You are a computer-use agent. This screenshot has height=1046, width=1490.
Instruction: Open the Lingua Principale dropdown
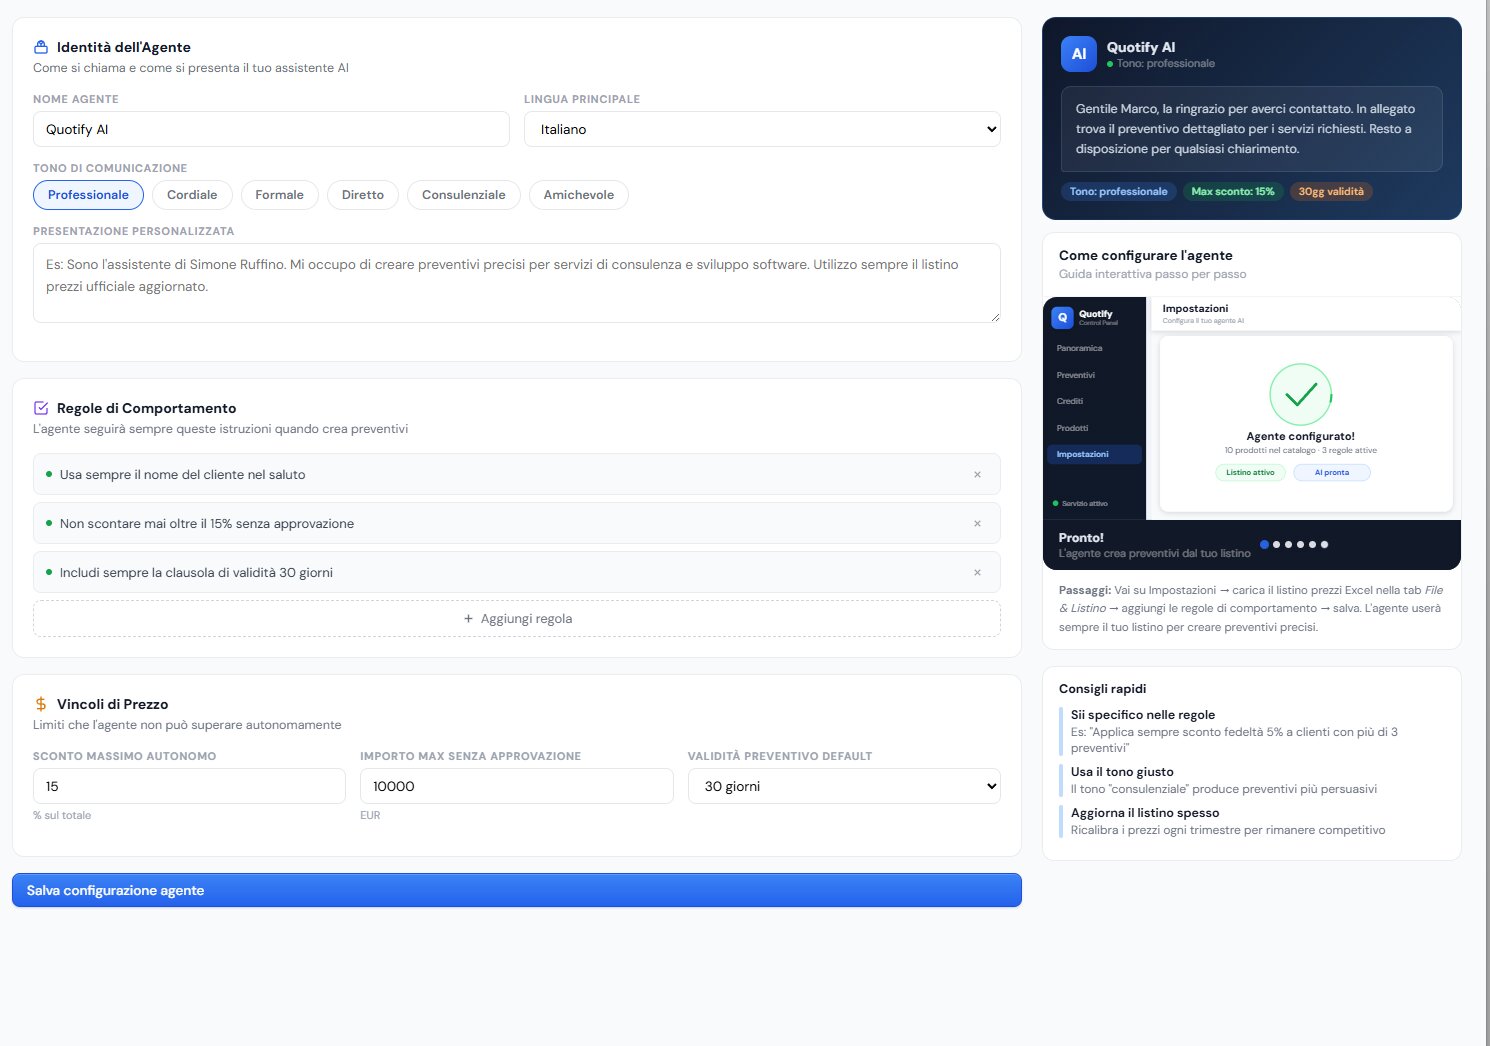(762, 129)
